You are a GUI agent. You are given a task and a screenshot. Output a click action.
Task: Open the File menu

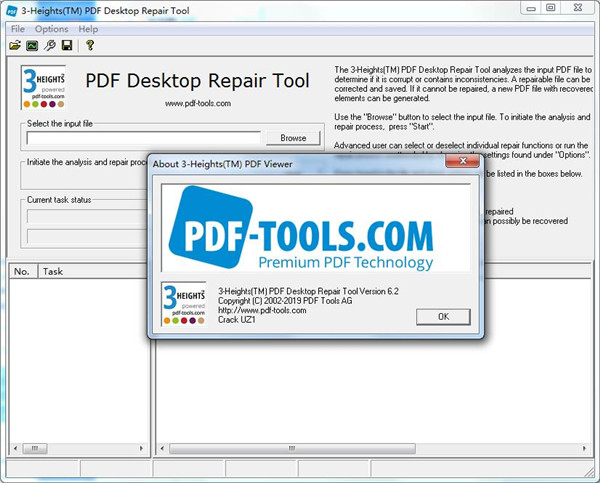tap(18, 29)
